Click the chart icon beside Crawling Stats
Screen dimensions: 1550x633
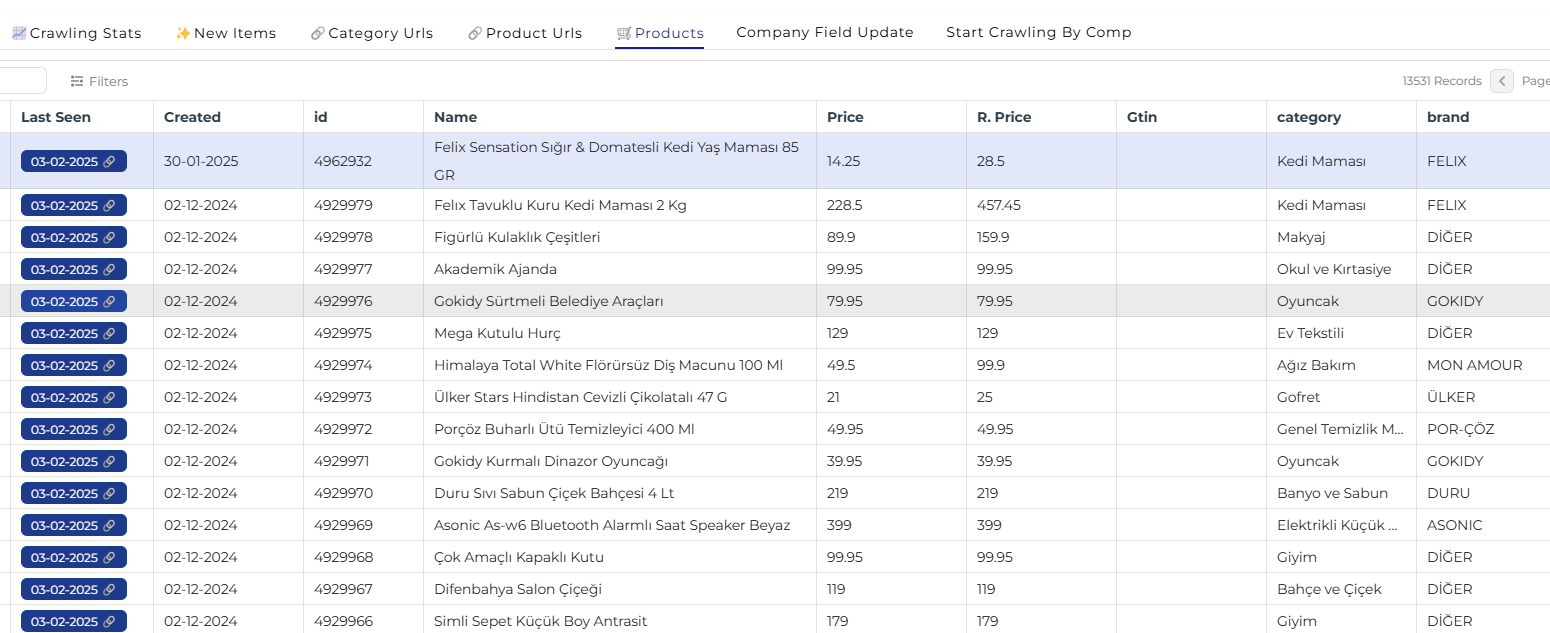click(19, 33)
